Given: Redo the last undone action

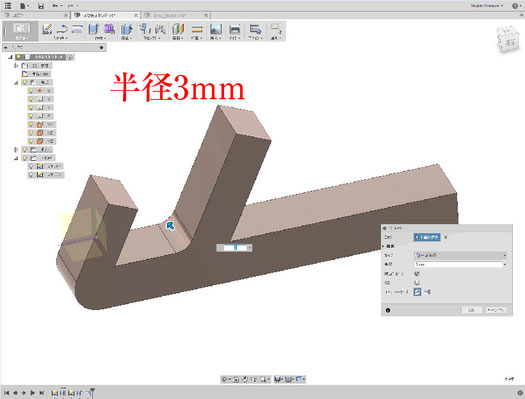Looking at the screenshot, I should 72,6.
